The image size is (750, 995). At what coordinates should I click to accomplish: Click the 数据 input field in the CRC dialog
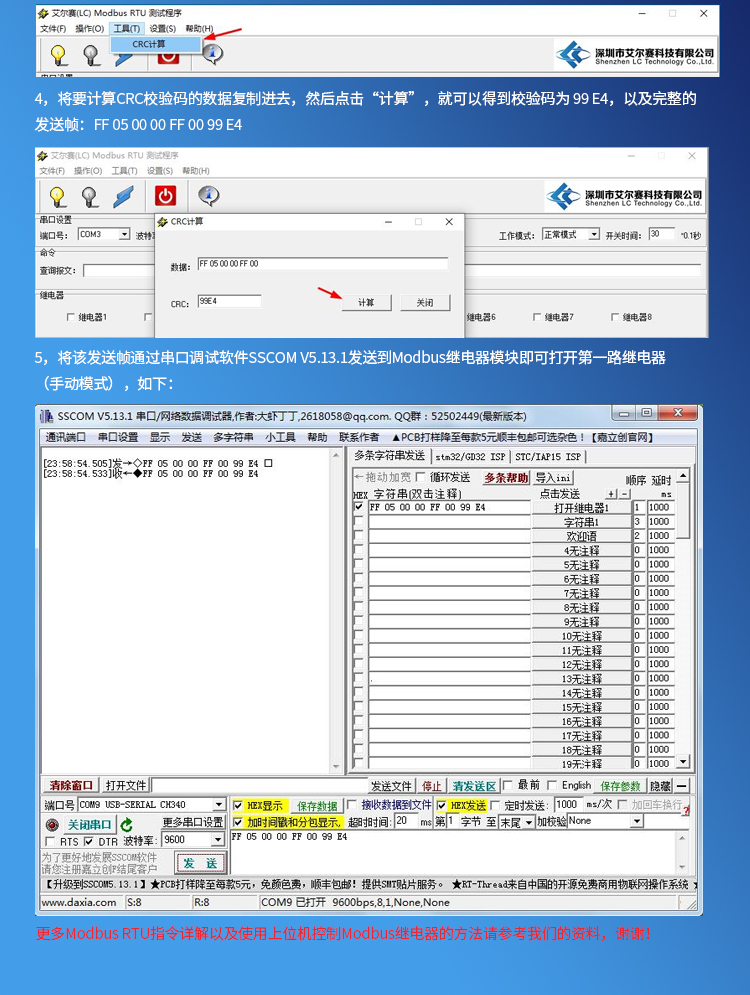pyautogui.click(x=322, y=264)
